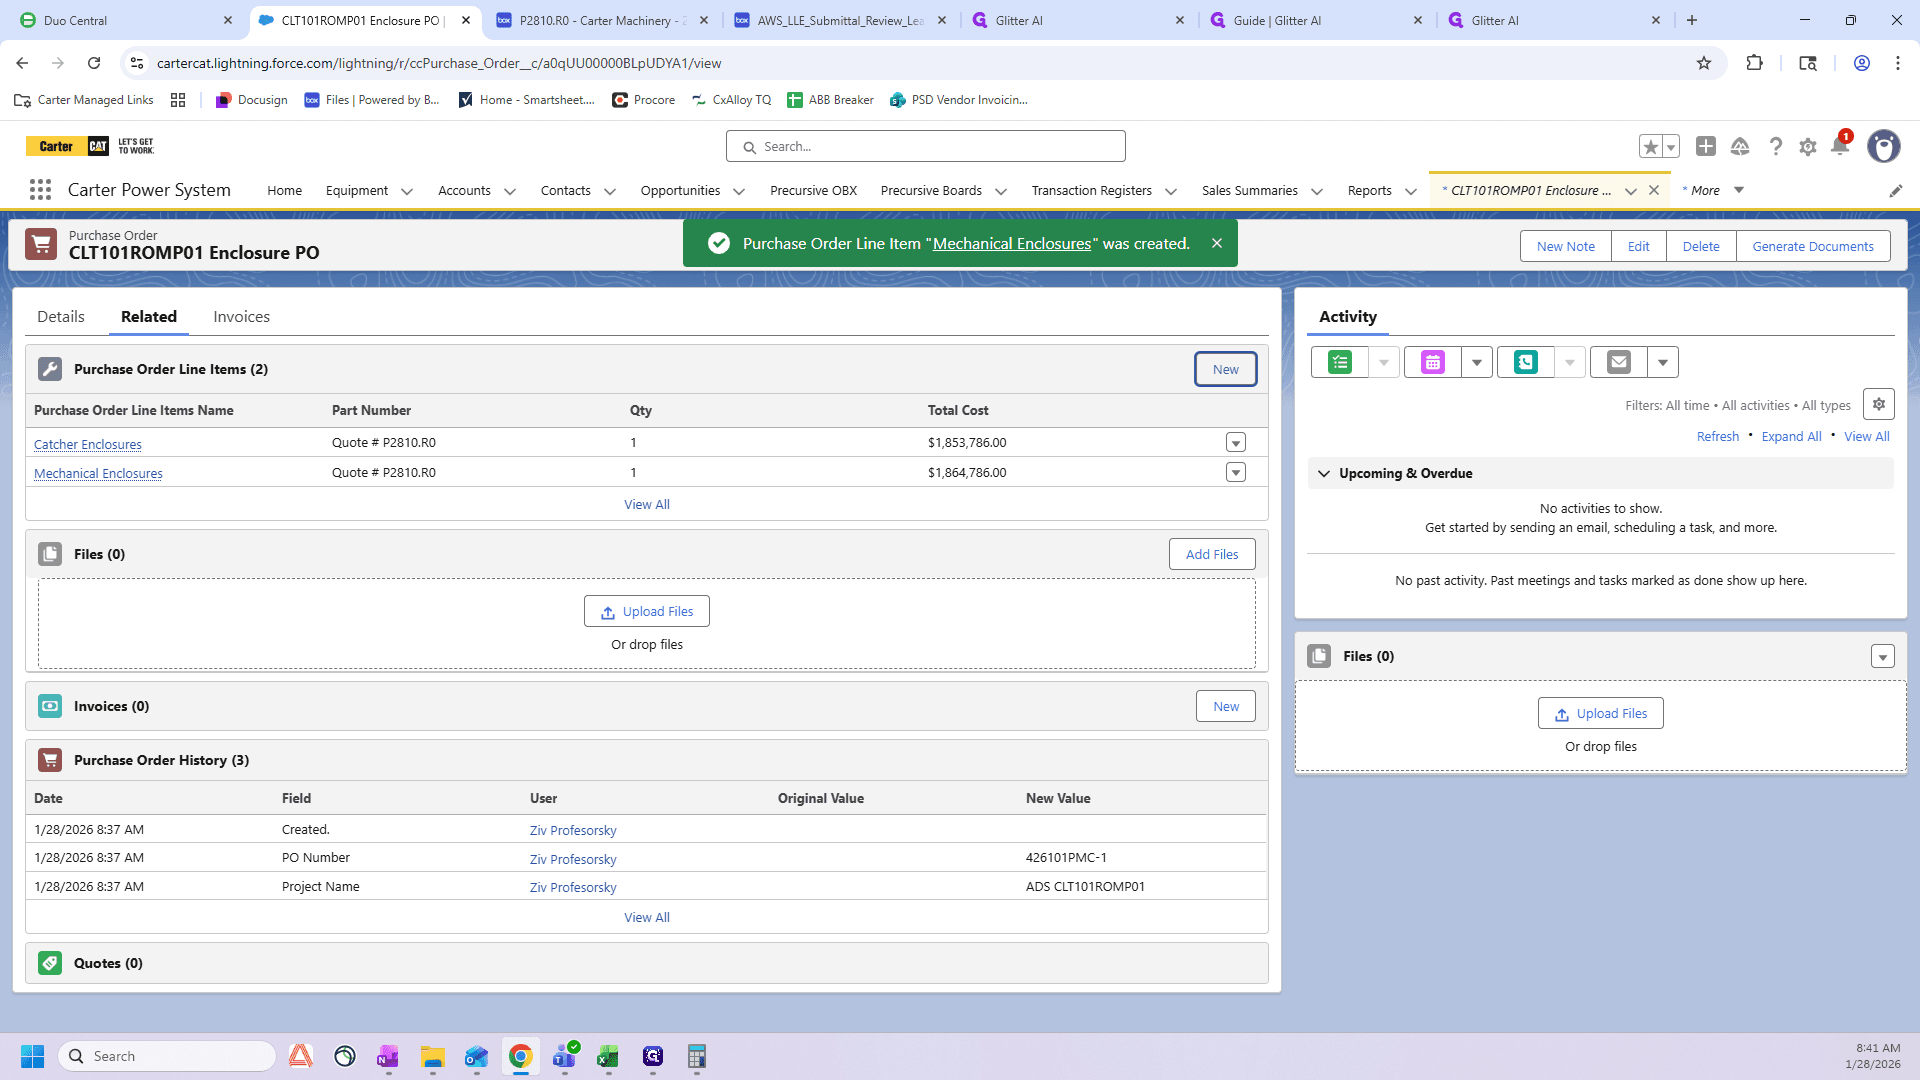Click New in the Invoices section
Viewport: 1920px width, 1080px height.
(x=1225, y=706)
